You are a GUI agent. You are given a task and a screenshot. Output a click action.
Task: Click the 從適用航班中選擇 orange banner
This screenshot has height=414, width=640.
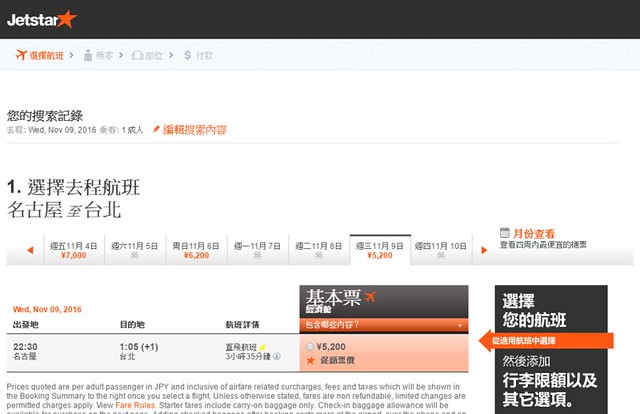[x=547, y=341]
